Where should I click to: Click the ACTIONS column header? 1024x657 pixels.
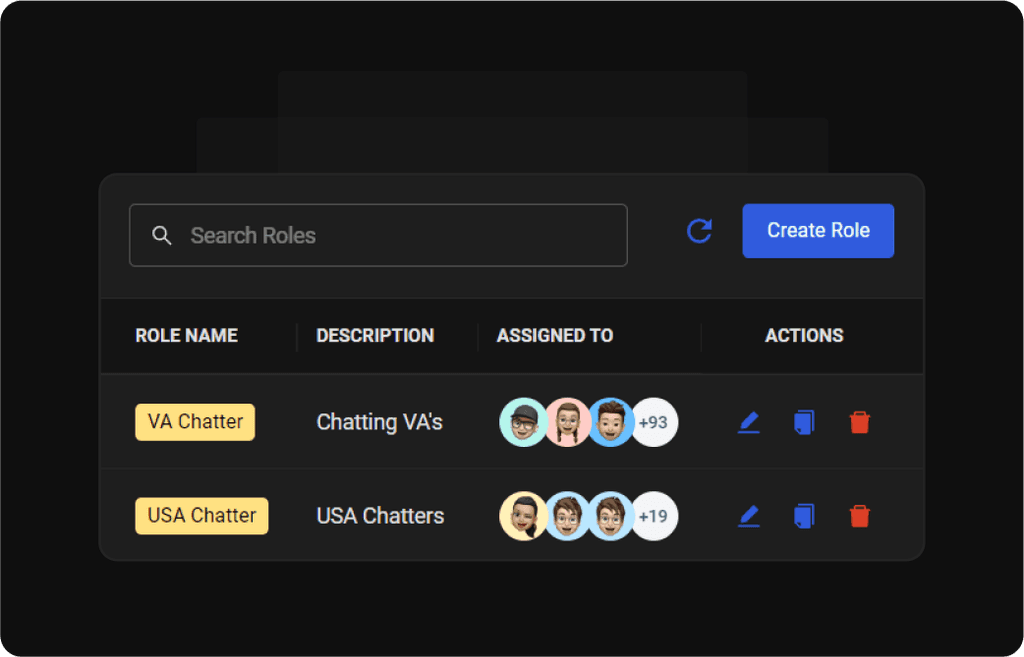point(804,335)
